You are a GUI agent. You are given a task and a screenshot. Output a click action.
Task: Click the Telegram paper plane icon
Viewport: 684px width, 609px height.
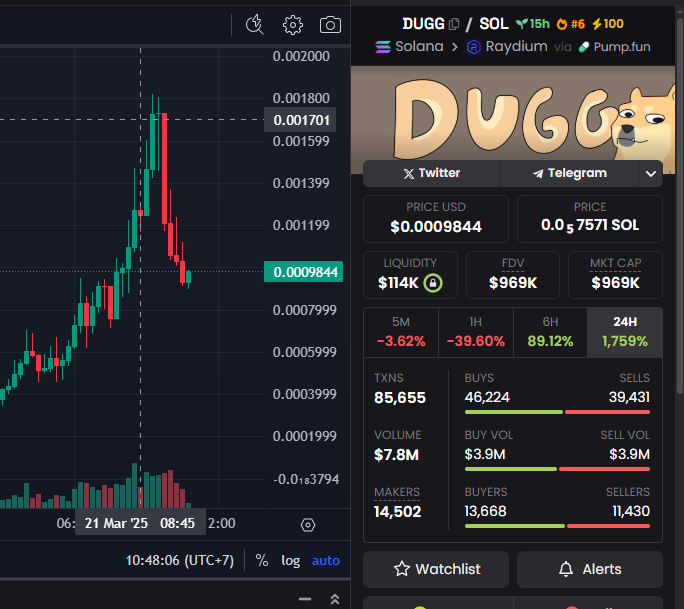click(x=538, y=174)
